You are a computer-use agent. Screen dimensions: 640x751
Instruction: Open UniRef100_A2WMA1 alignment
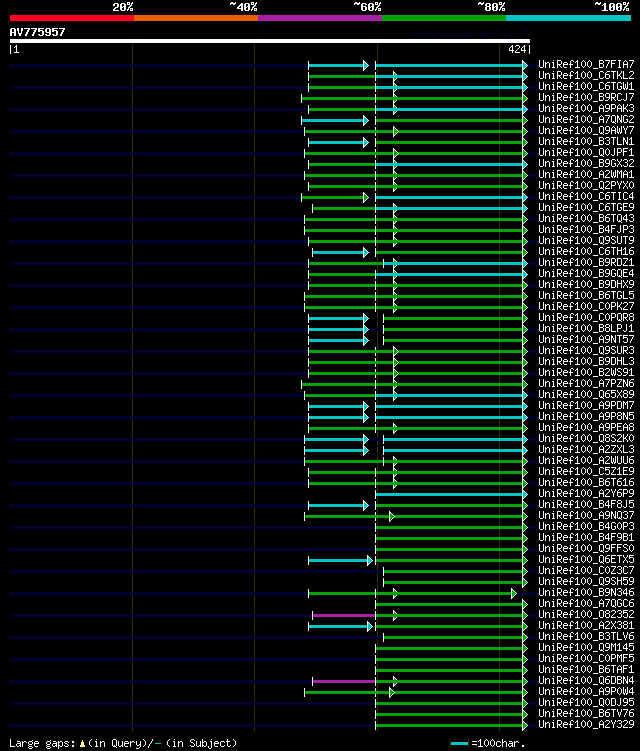[x=586, y=174]
